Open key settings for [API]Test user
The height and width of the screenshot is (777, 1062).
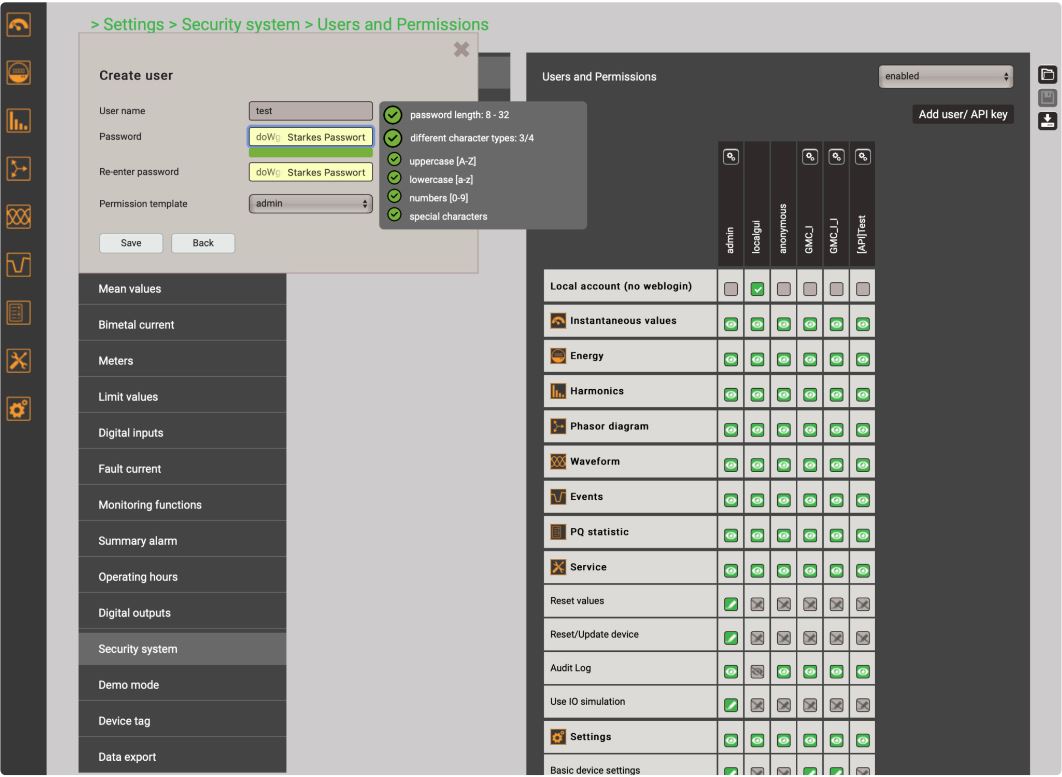pyautogui.click(x=863, y=157)
